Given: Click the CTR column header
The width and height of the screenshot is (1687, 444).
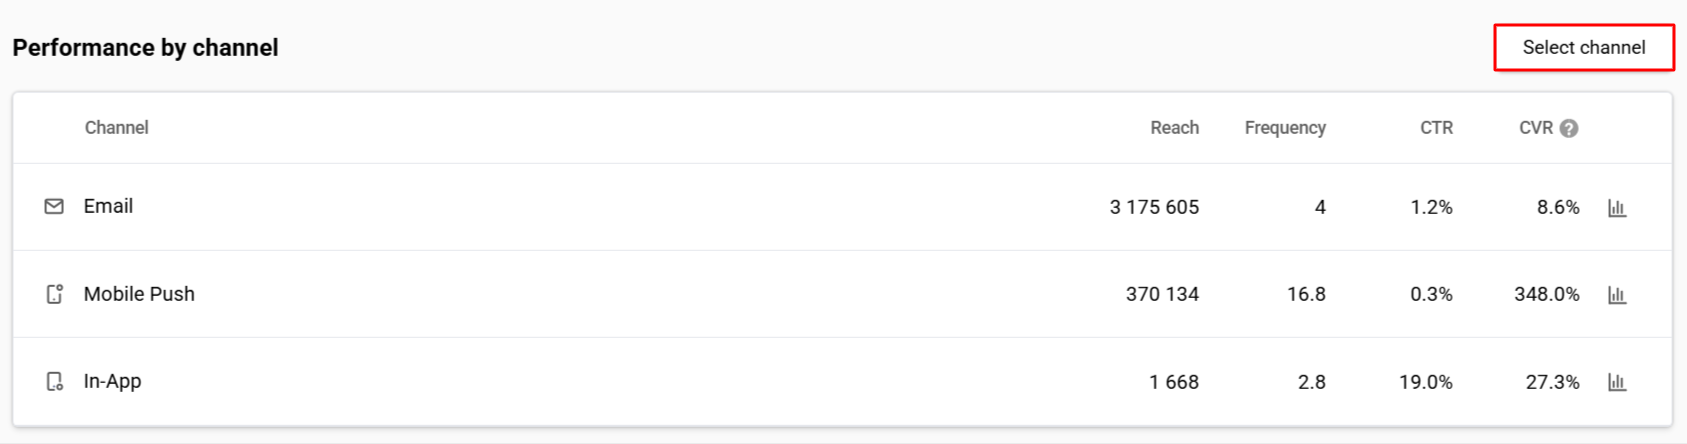Looking at the screenshot, I should coord(1436,127).
